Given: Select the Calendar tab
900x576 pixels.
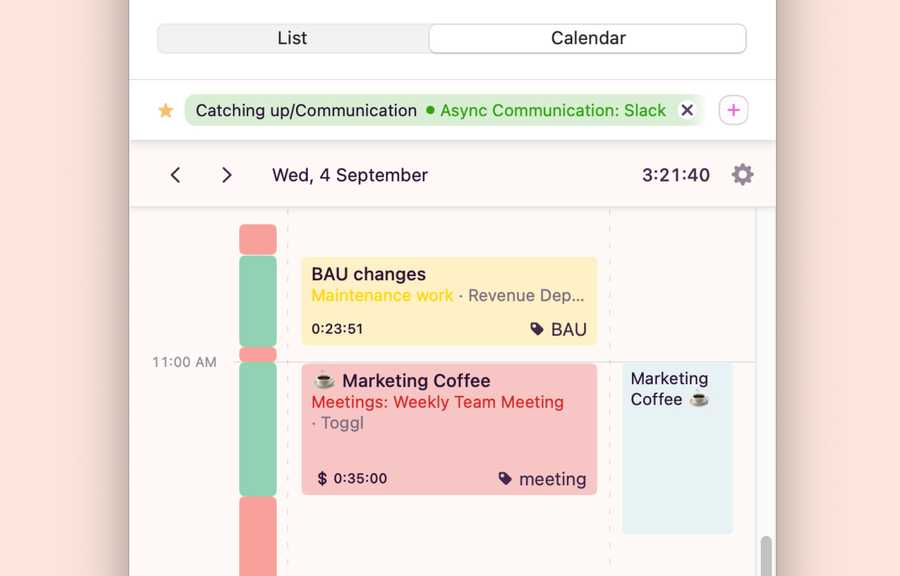Looking at the screenshot, I should click(587, 38).
